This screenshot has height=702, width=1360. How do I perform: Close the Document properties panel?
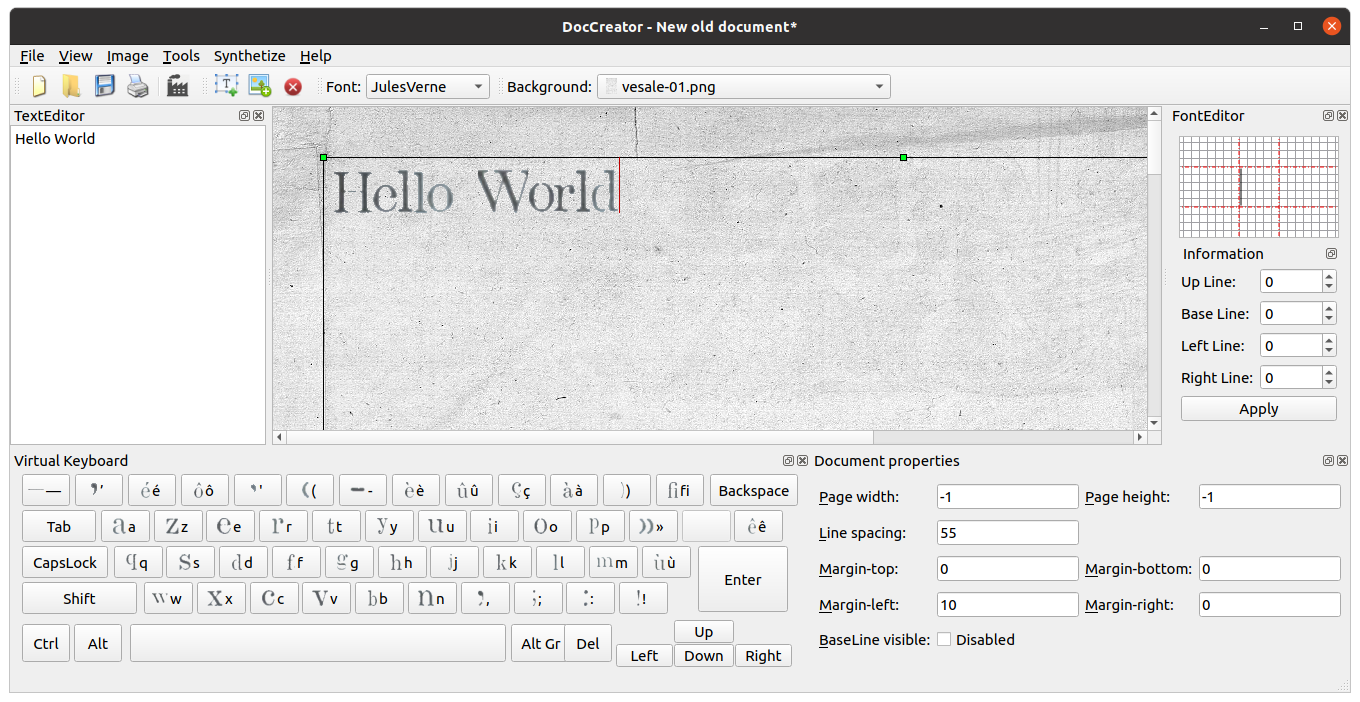coord(1343,461)
